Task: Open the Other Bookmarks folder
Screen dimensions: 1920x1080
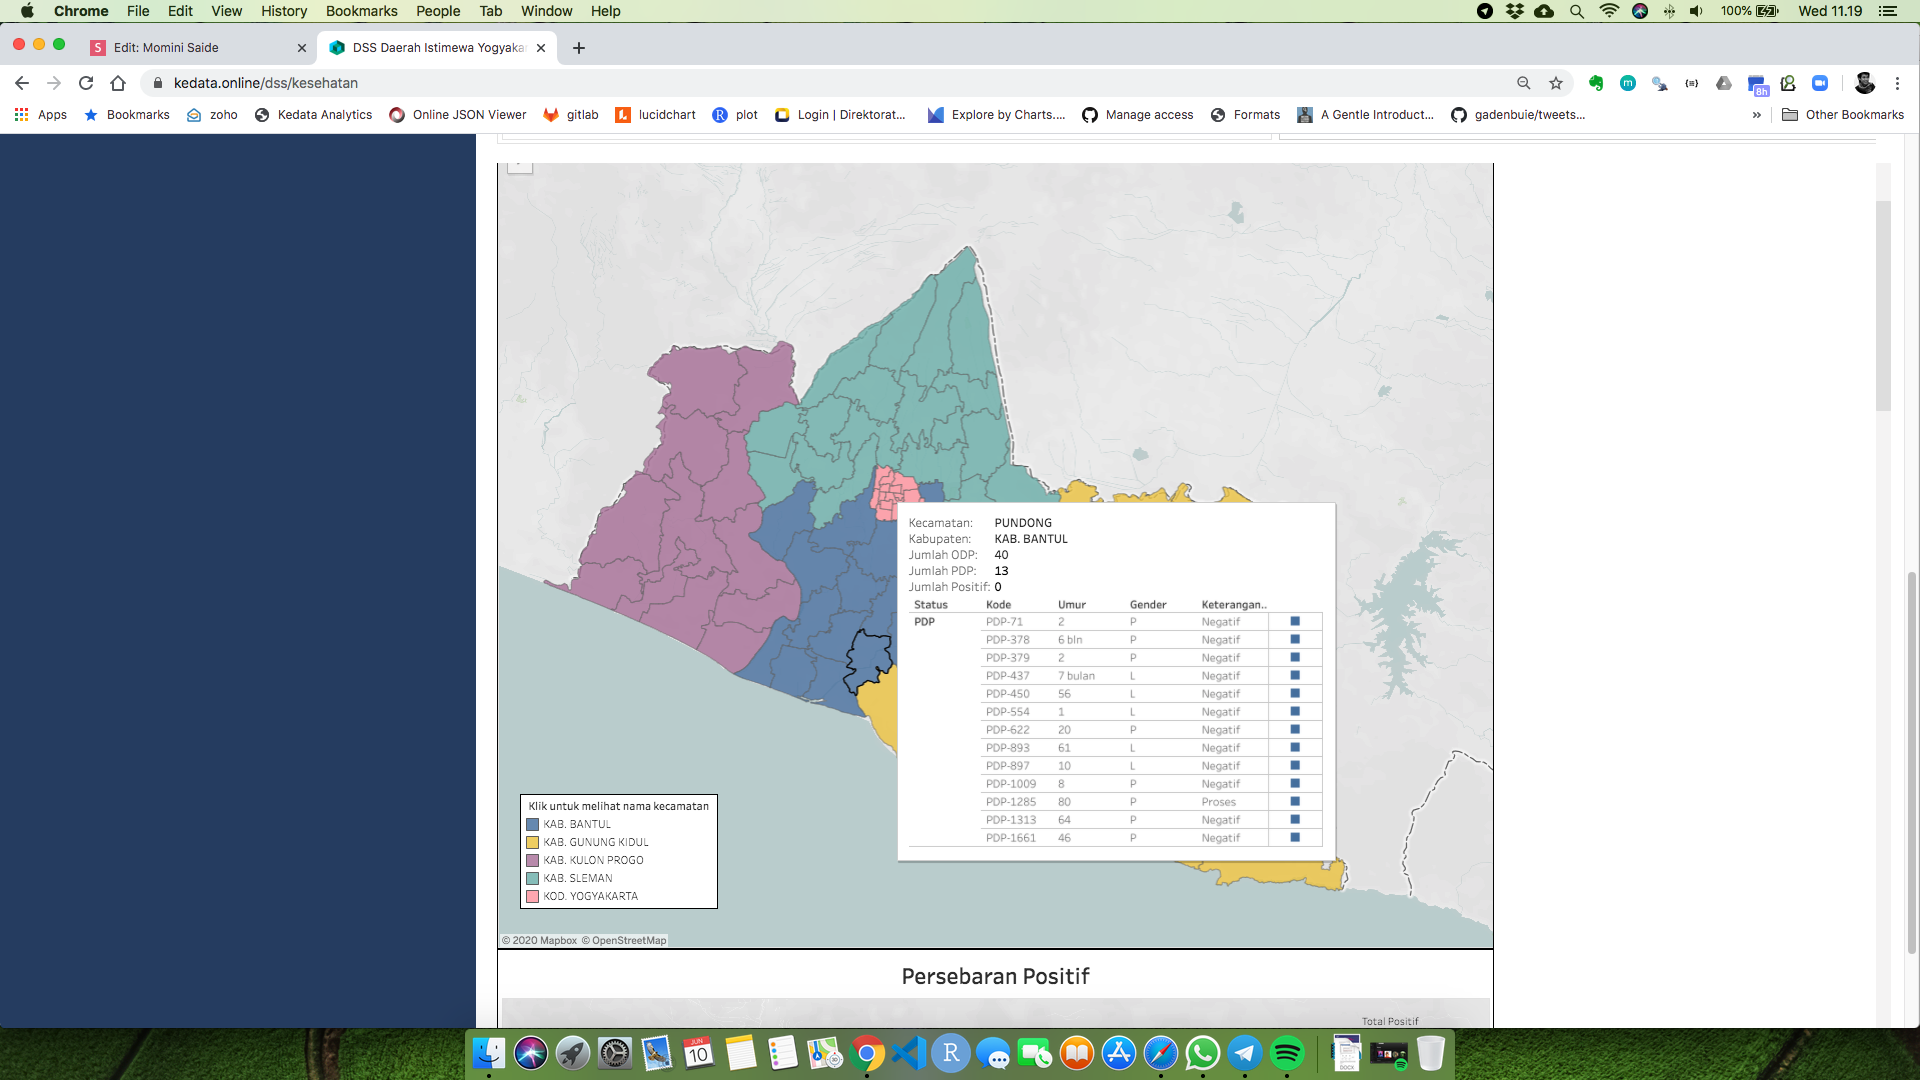Action: [x=1843, y=115]
